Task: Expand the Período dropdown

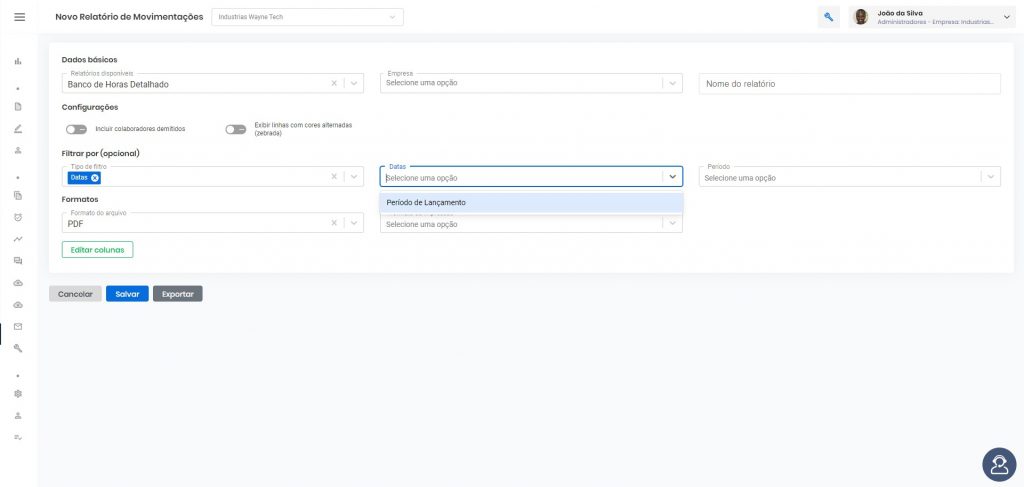Action: pos(991,177)
